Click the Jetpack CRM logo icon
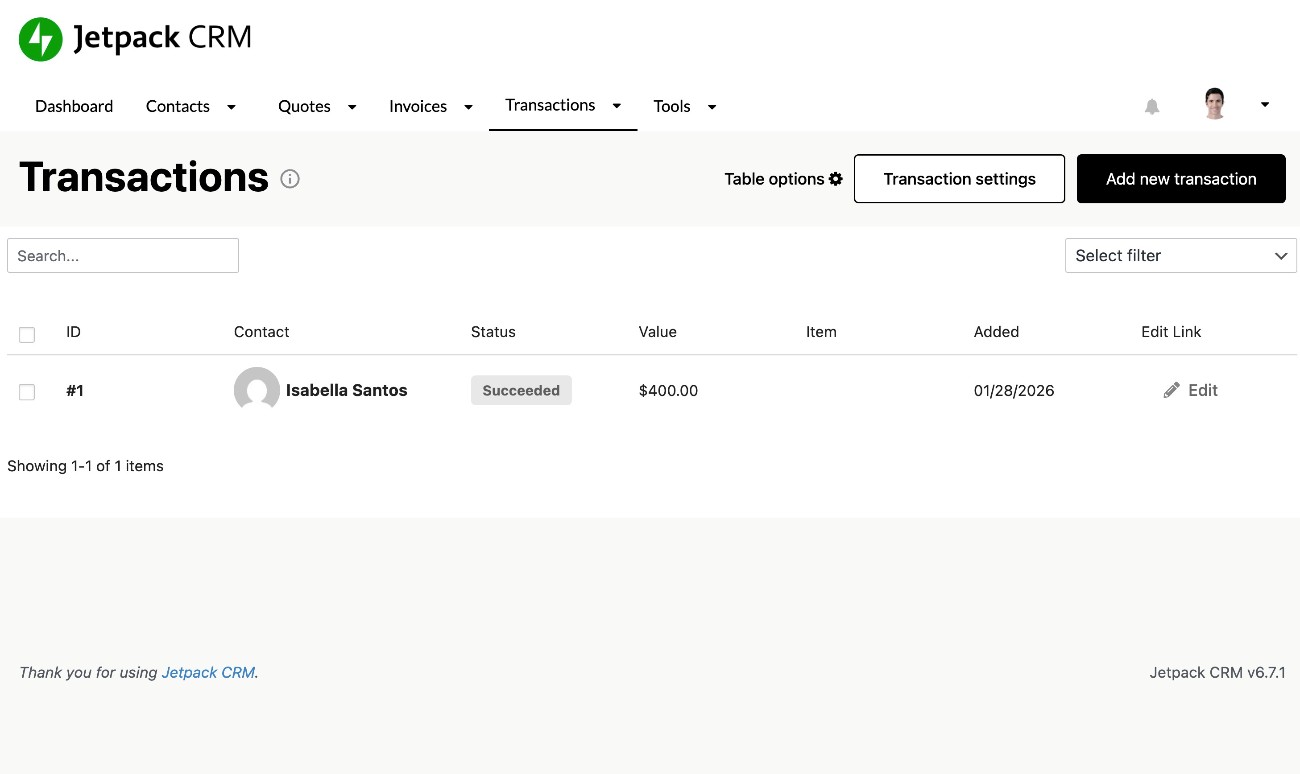 pyautogui.click(x=40, y=38)
